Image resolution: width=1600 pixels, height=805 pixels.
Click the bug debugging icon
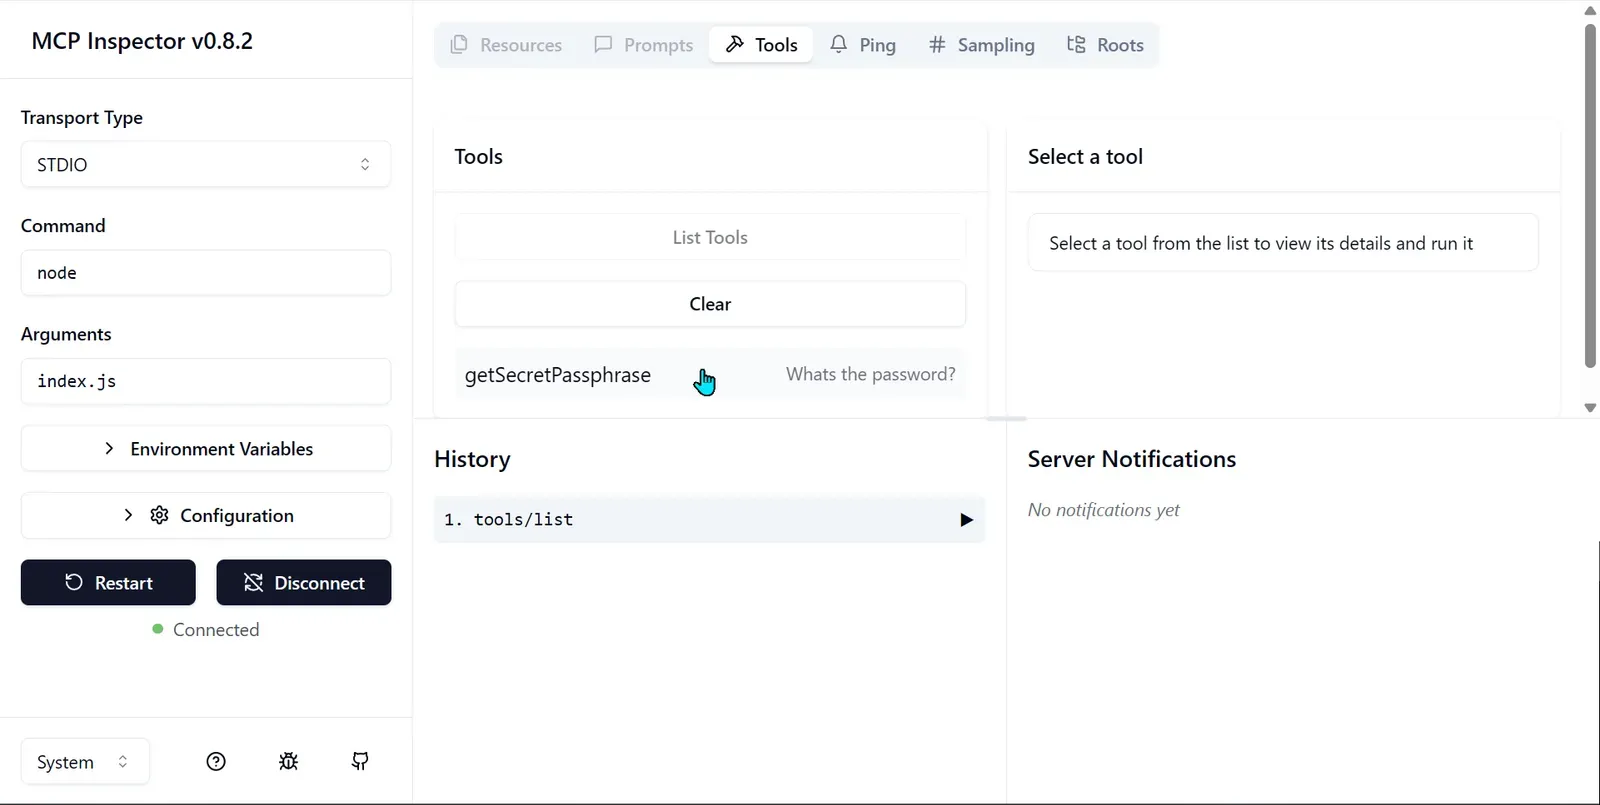(x=288, y=762)
